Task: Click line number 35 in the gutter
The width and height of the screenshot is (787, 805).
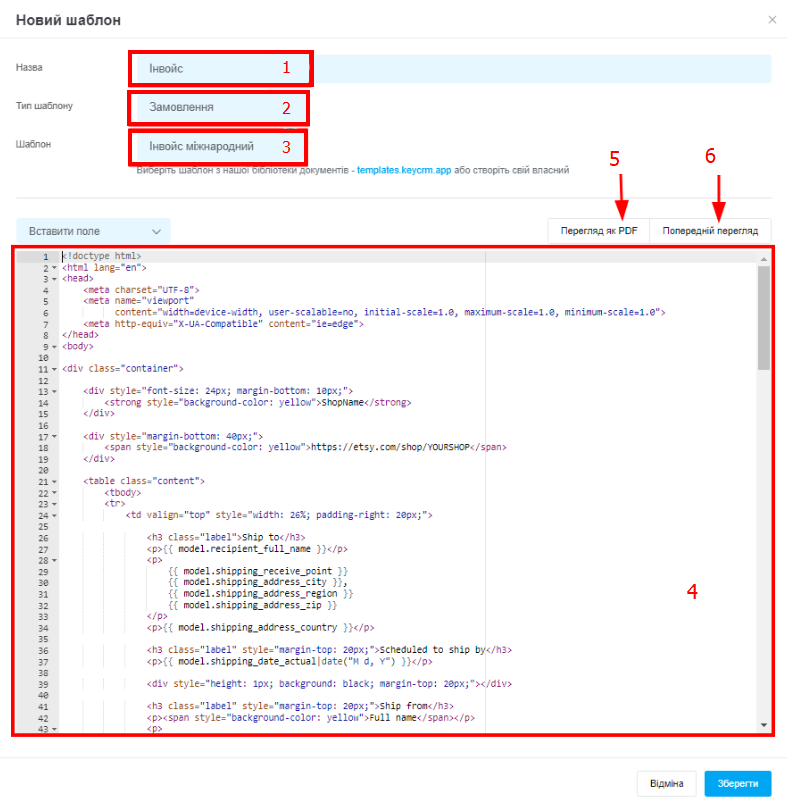Action: tap(43, 639)
